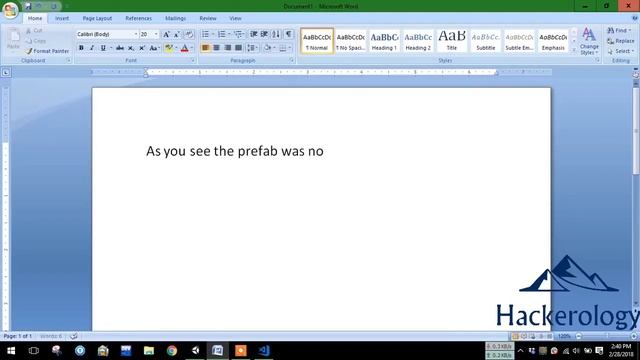Switch to the Review tab
The height and width of the screenshot is (360, 640).
[208, 18]
